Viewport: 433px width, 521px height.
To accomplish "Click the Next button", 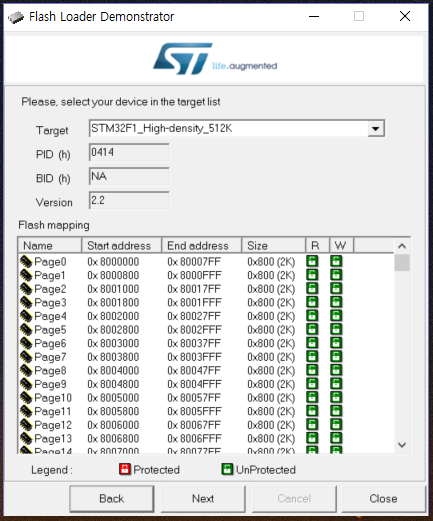I will point(203,499).
